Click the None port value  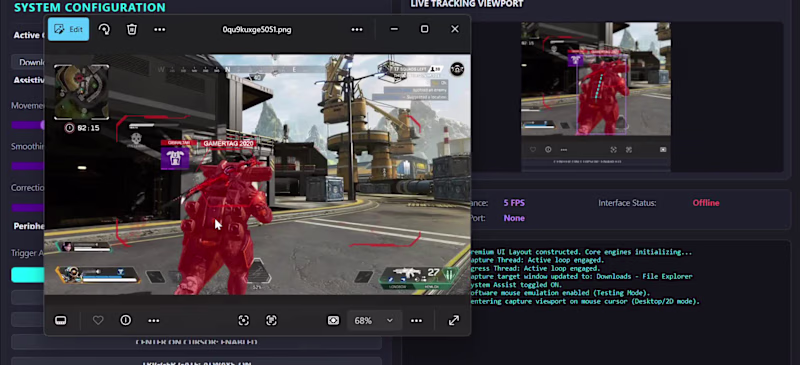[514, 218]
